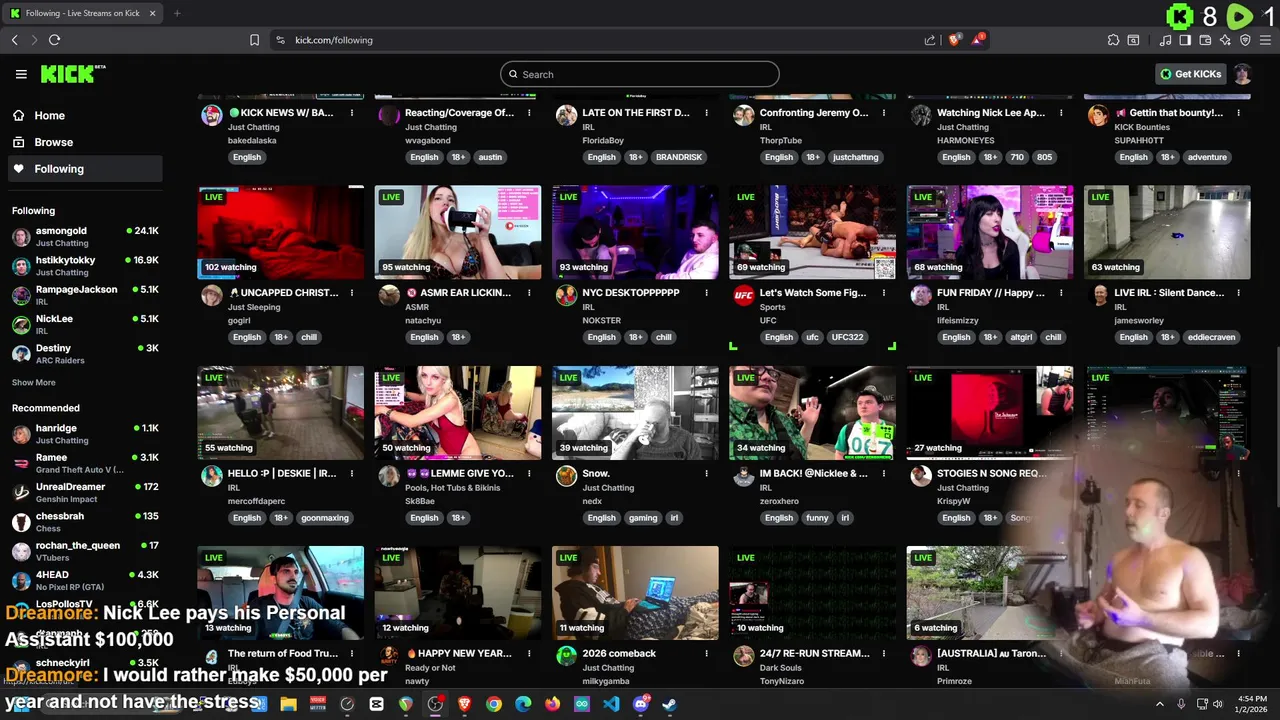This screenshot has height=720, width=1280.
Task: Open Ramee in Recommended list
Action: (x=85, y=463)
